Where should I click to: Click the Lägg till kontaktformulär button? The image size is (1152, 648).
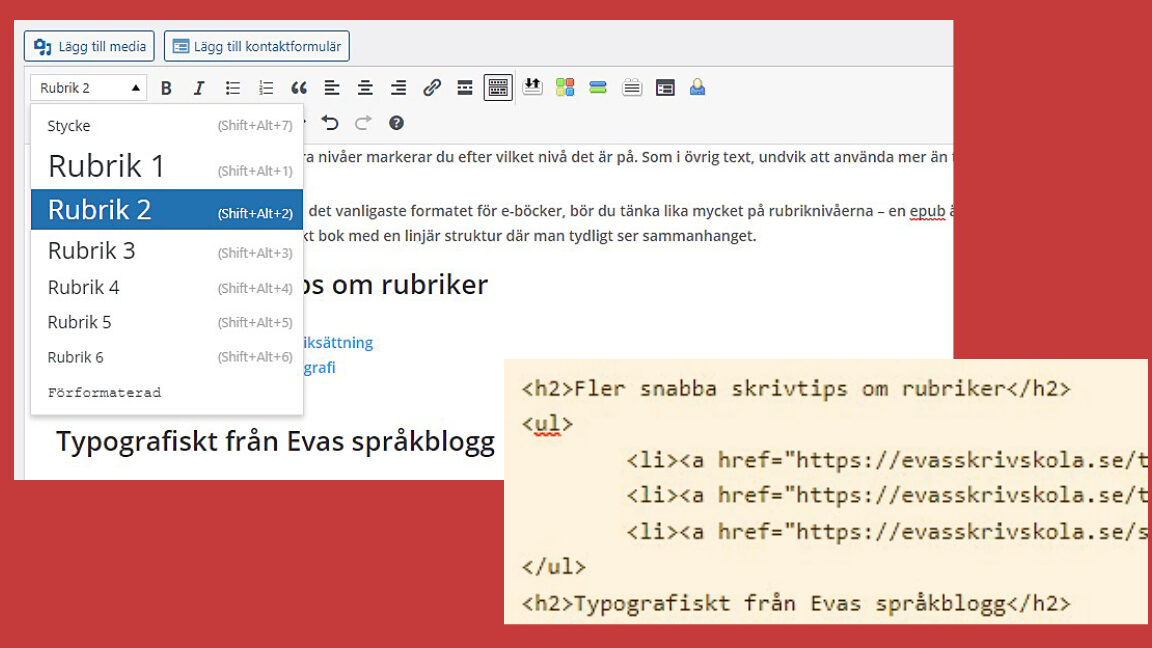(256, 46)
